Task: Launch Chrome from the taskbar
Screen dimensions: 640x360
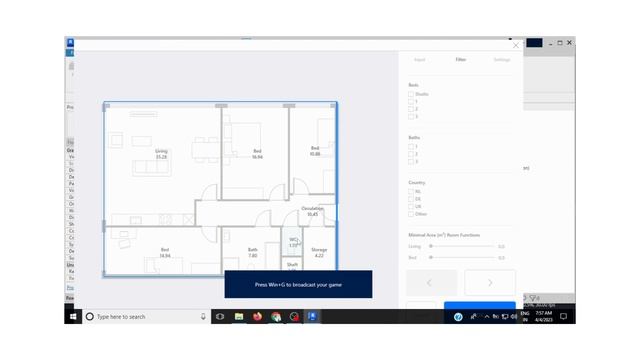Action: (276, 317)
